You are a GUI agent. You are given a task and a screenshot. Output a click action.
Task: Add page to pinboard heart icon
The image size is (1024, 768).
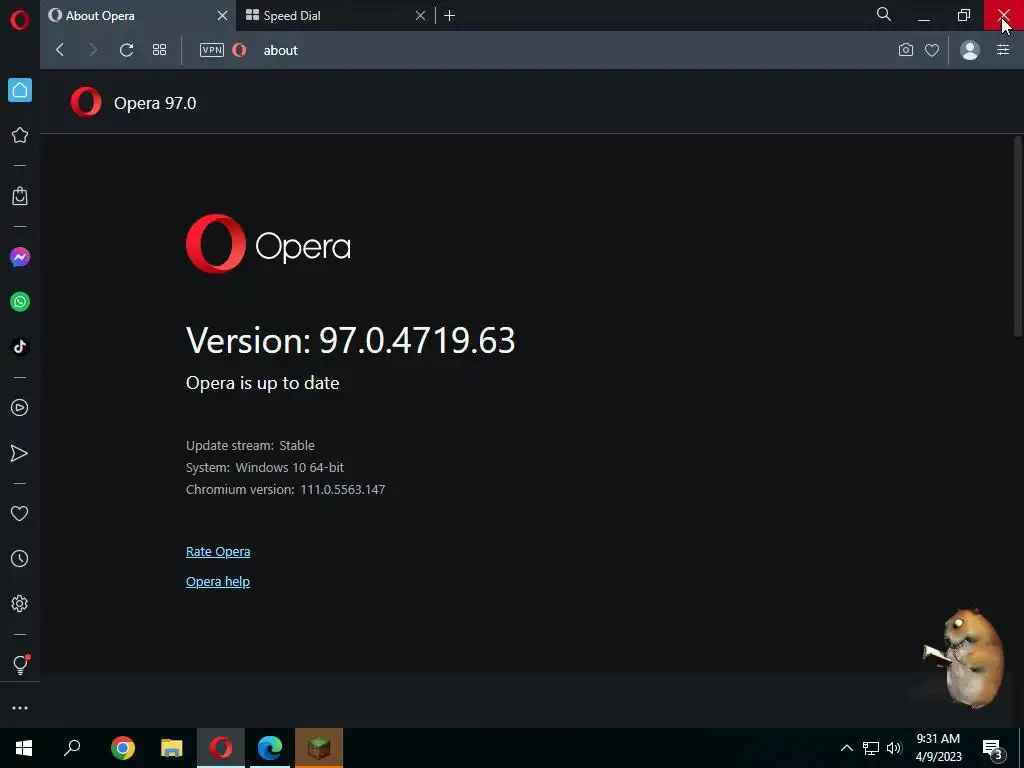tap(932, 50)
